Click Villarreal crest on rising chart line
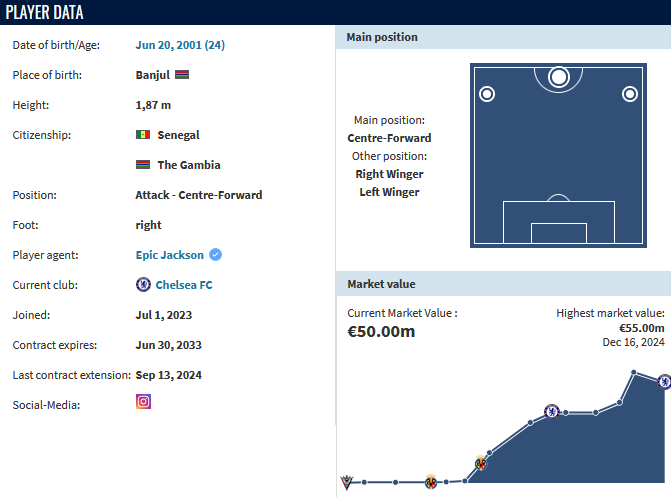671x497 pixels. point(481,463)
